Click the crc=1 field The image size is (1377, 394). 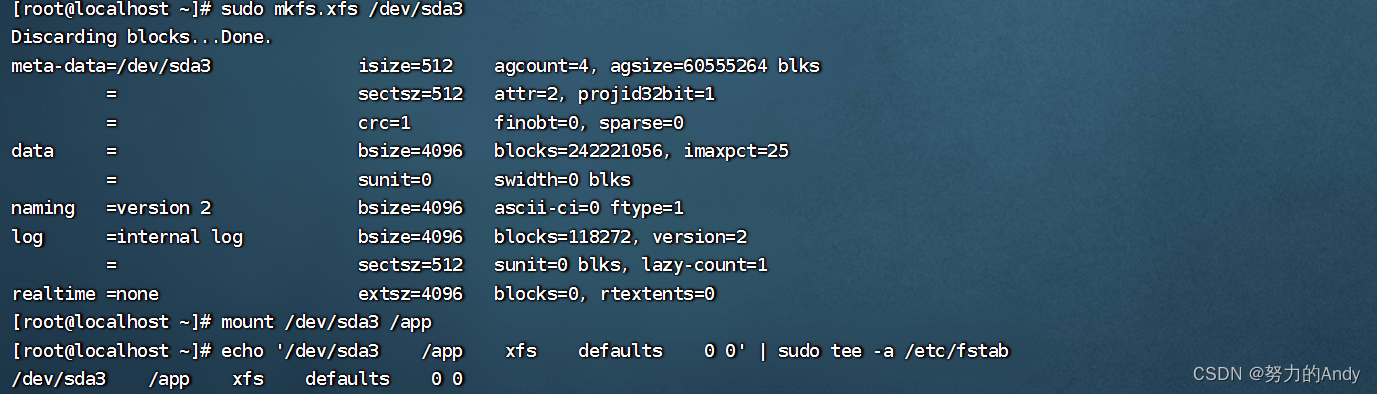(x=384, y=124)
